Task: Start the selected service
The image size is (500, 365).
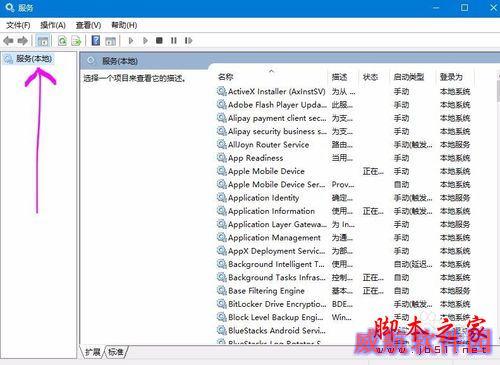Action: pos(131,41)
